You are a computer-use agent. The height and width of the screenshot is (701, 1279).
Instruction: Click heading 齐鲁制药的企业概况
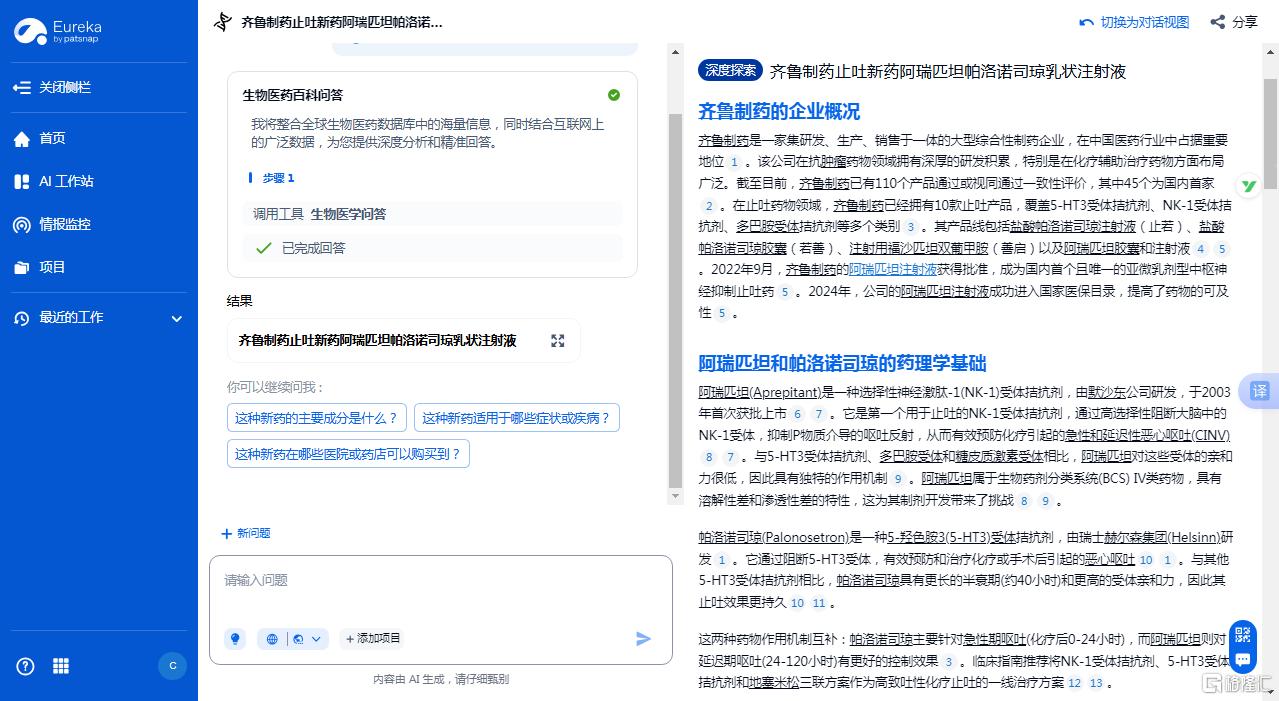point(779,111)
